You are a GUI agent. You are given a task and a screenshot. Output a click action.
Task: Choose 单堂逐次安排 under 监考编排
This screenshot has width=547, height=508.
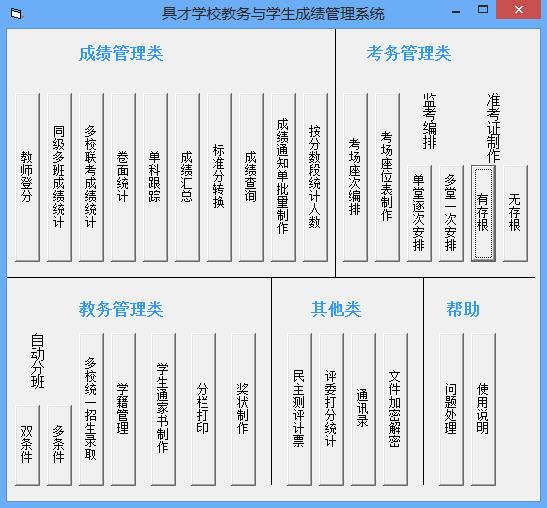click(x=419, y=214)
